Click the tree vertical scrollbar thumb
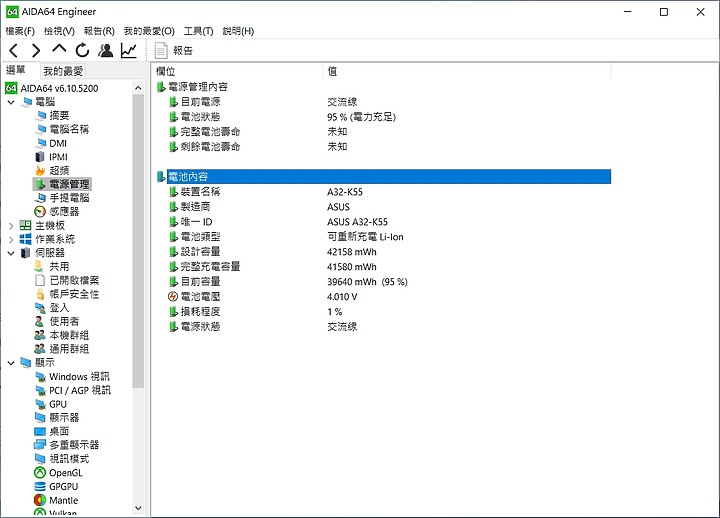720x518 pixels. pyautogui.click(x=138, y=241)
